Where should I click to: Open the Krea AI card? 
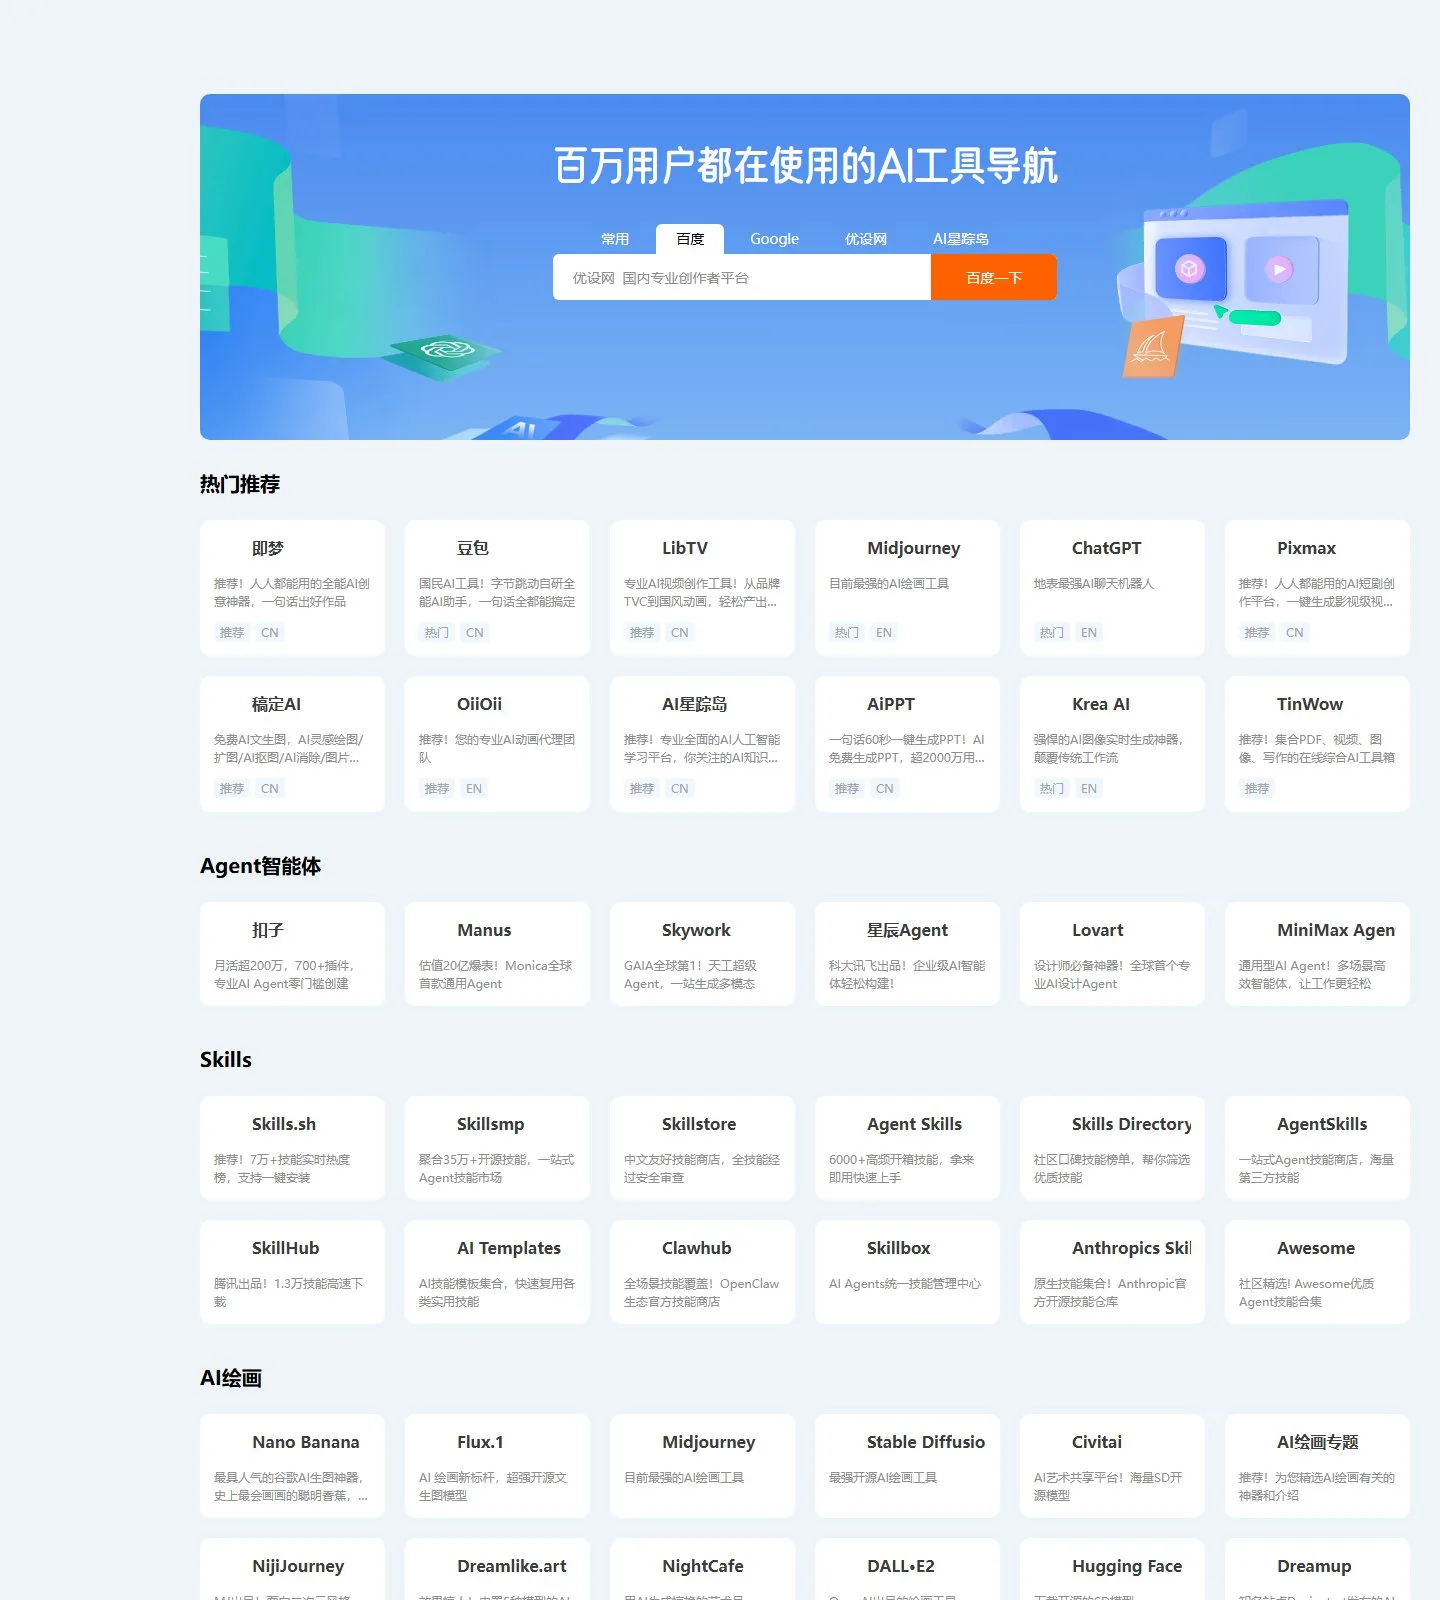click(x=1112, y=744)
